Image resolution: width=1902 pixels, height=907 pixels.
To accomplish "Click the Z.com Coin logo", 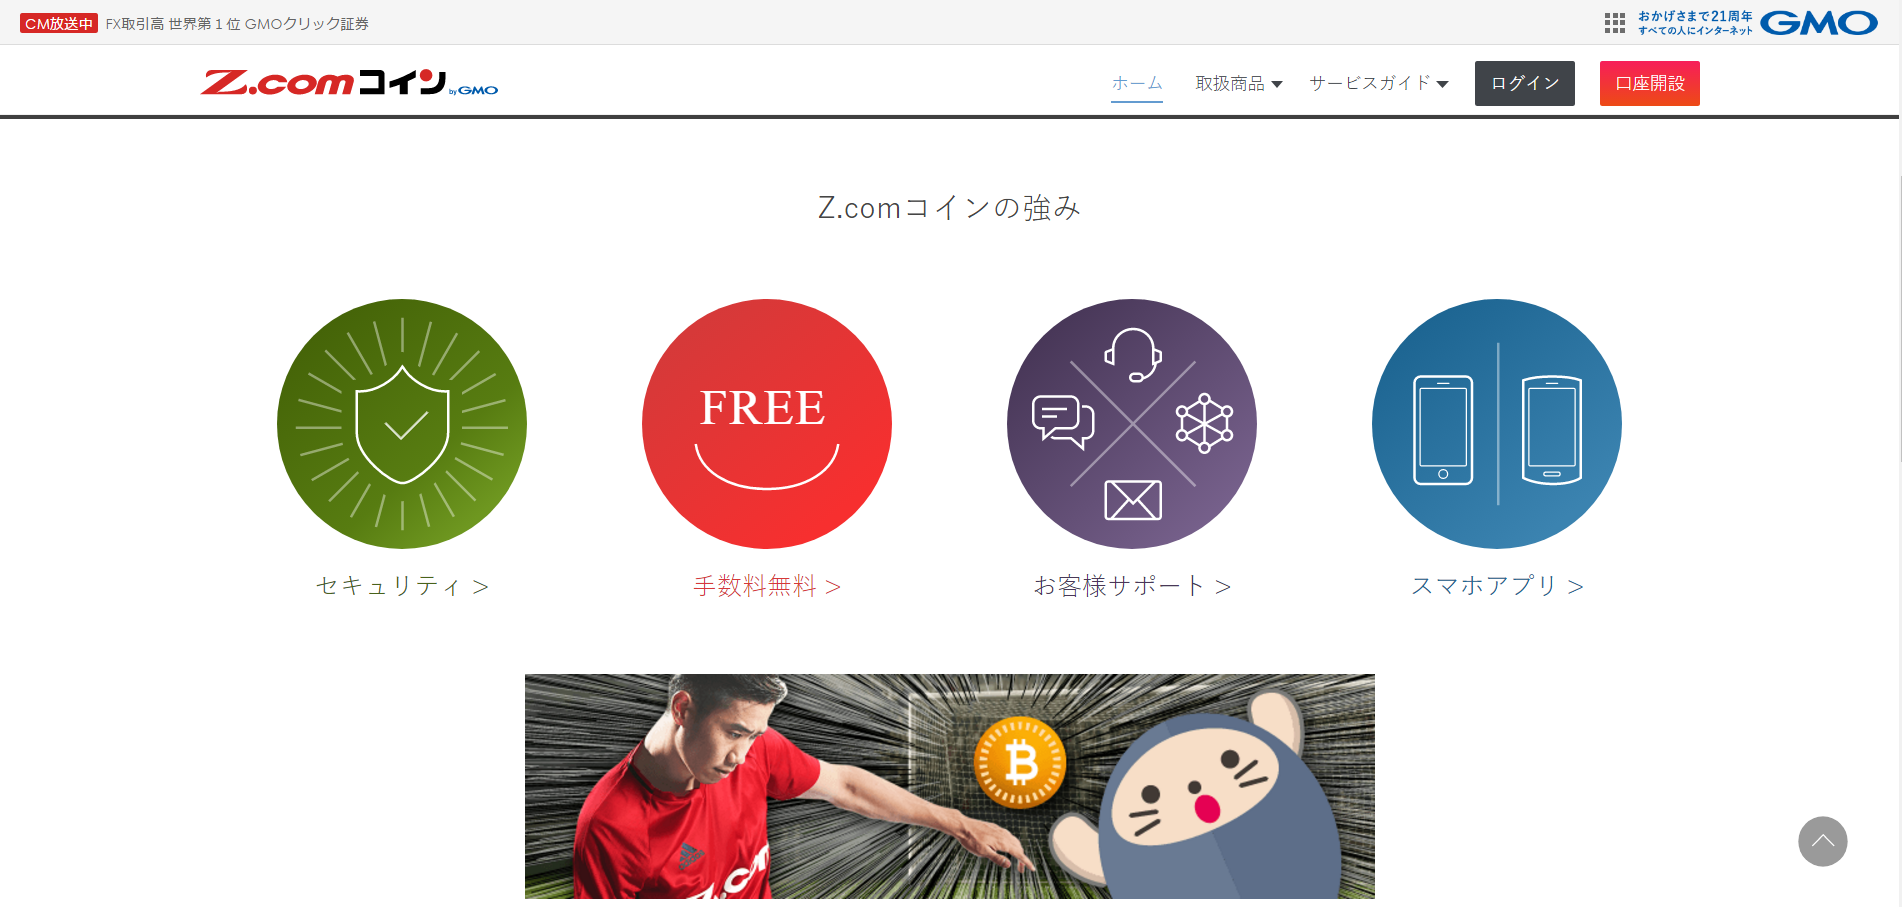I will point(349,83).
